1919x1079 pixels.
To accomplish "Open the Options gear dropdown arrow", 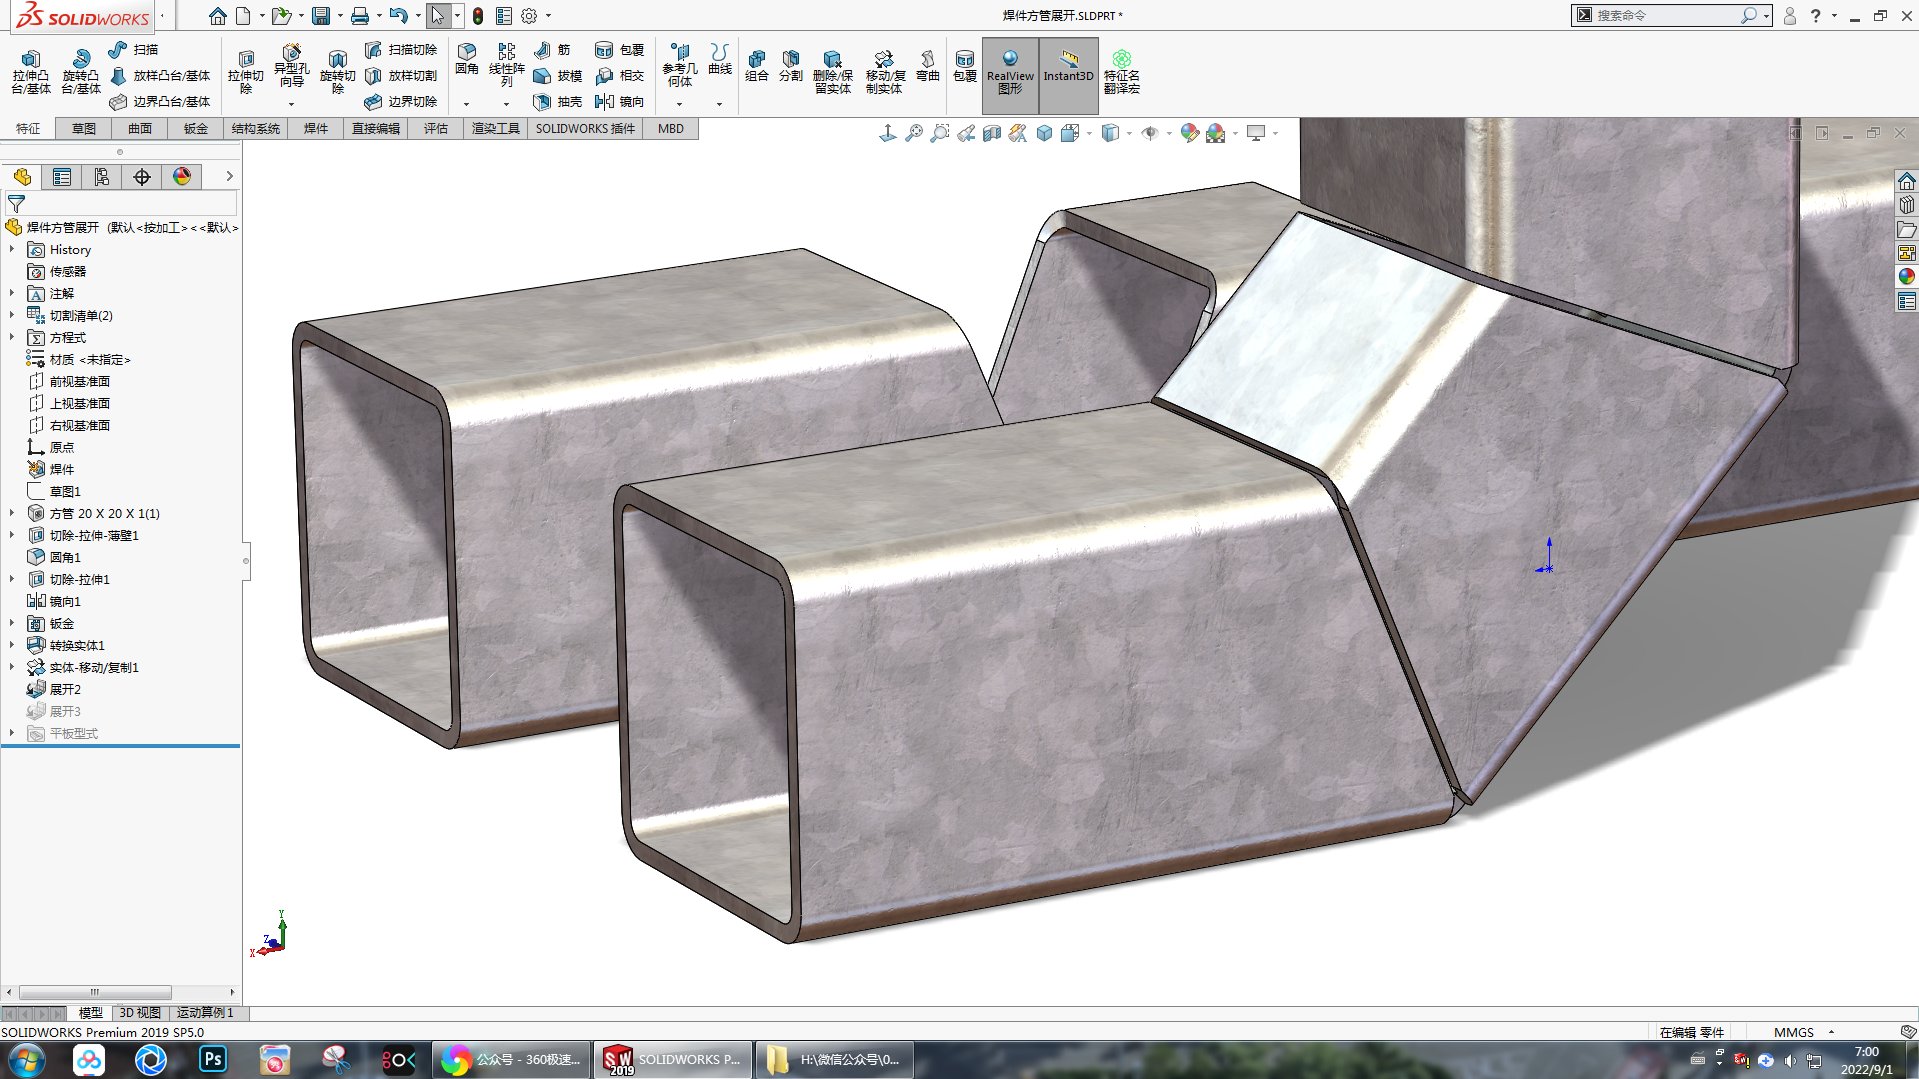I will [548, 16].
